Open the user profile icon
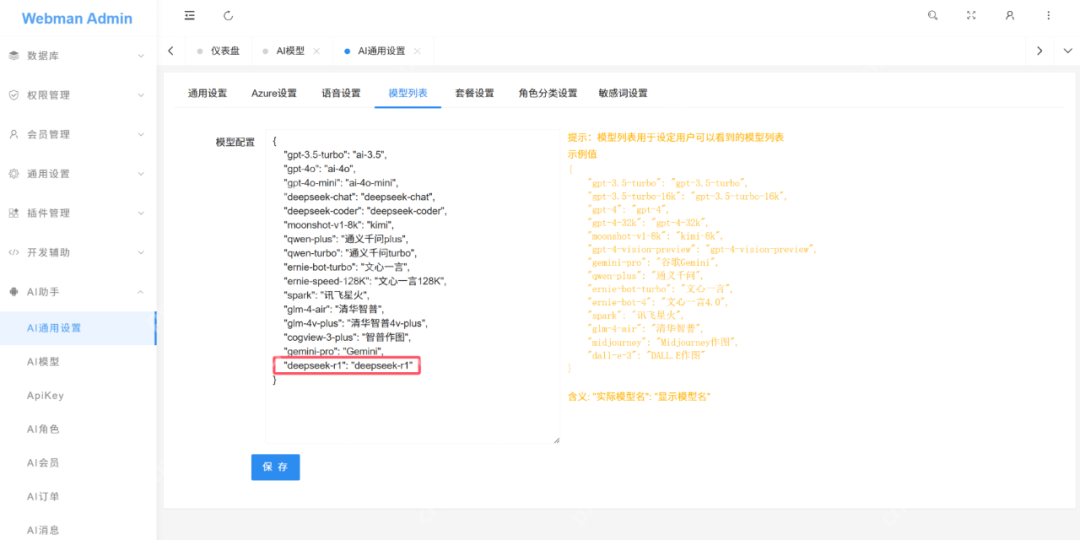Screen dimensions: 1080x540 point(1010,16)
